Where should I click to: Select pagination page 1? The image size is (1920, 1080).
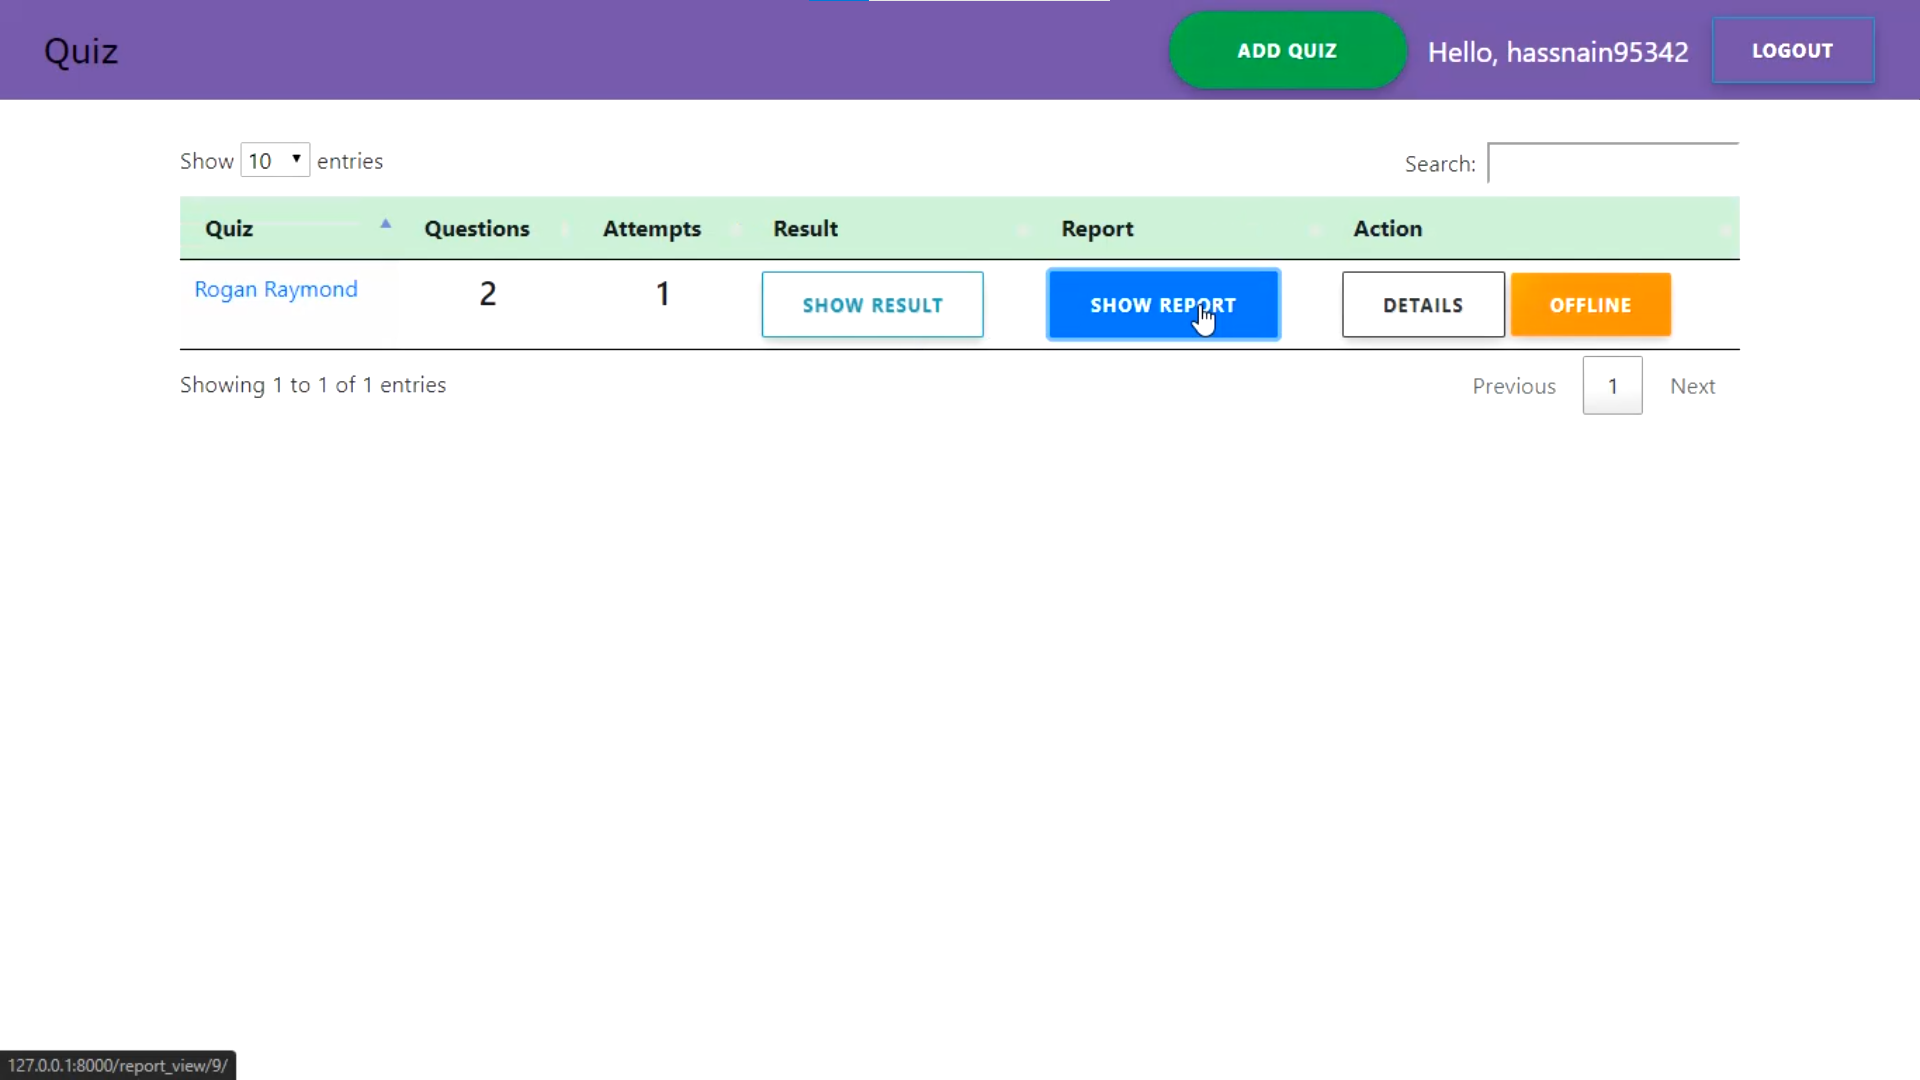click(1612, 386)
